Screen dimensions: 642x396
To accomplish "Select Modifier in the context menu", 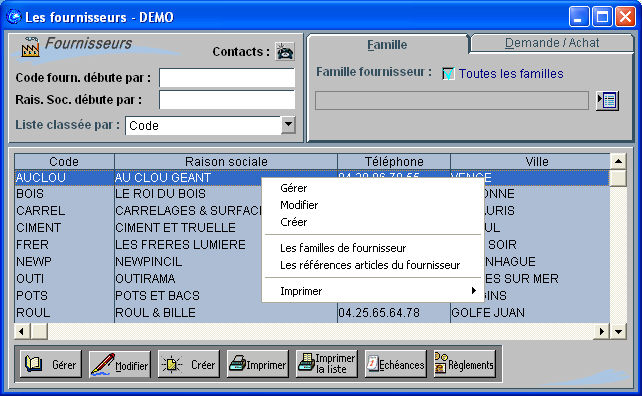I will coord(299,205).
